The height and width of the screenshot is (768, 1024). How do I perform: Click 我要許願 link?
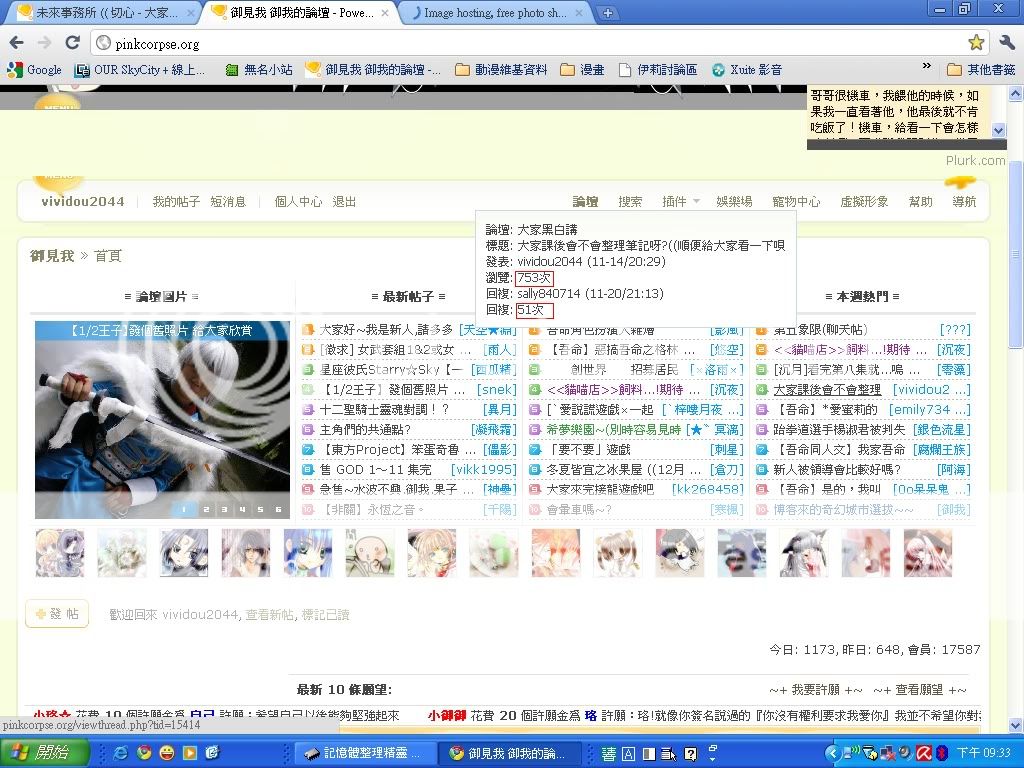[815, 690]
